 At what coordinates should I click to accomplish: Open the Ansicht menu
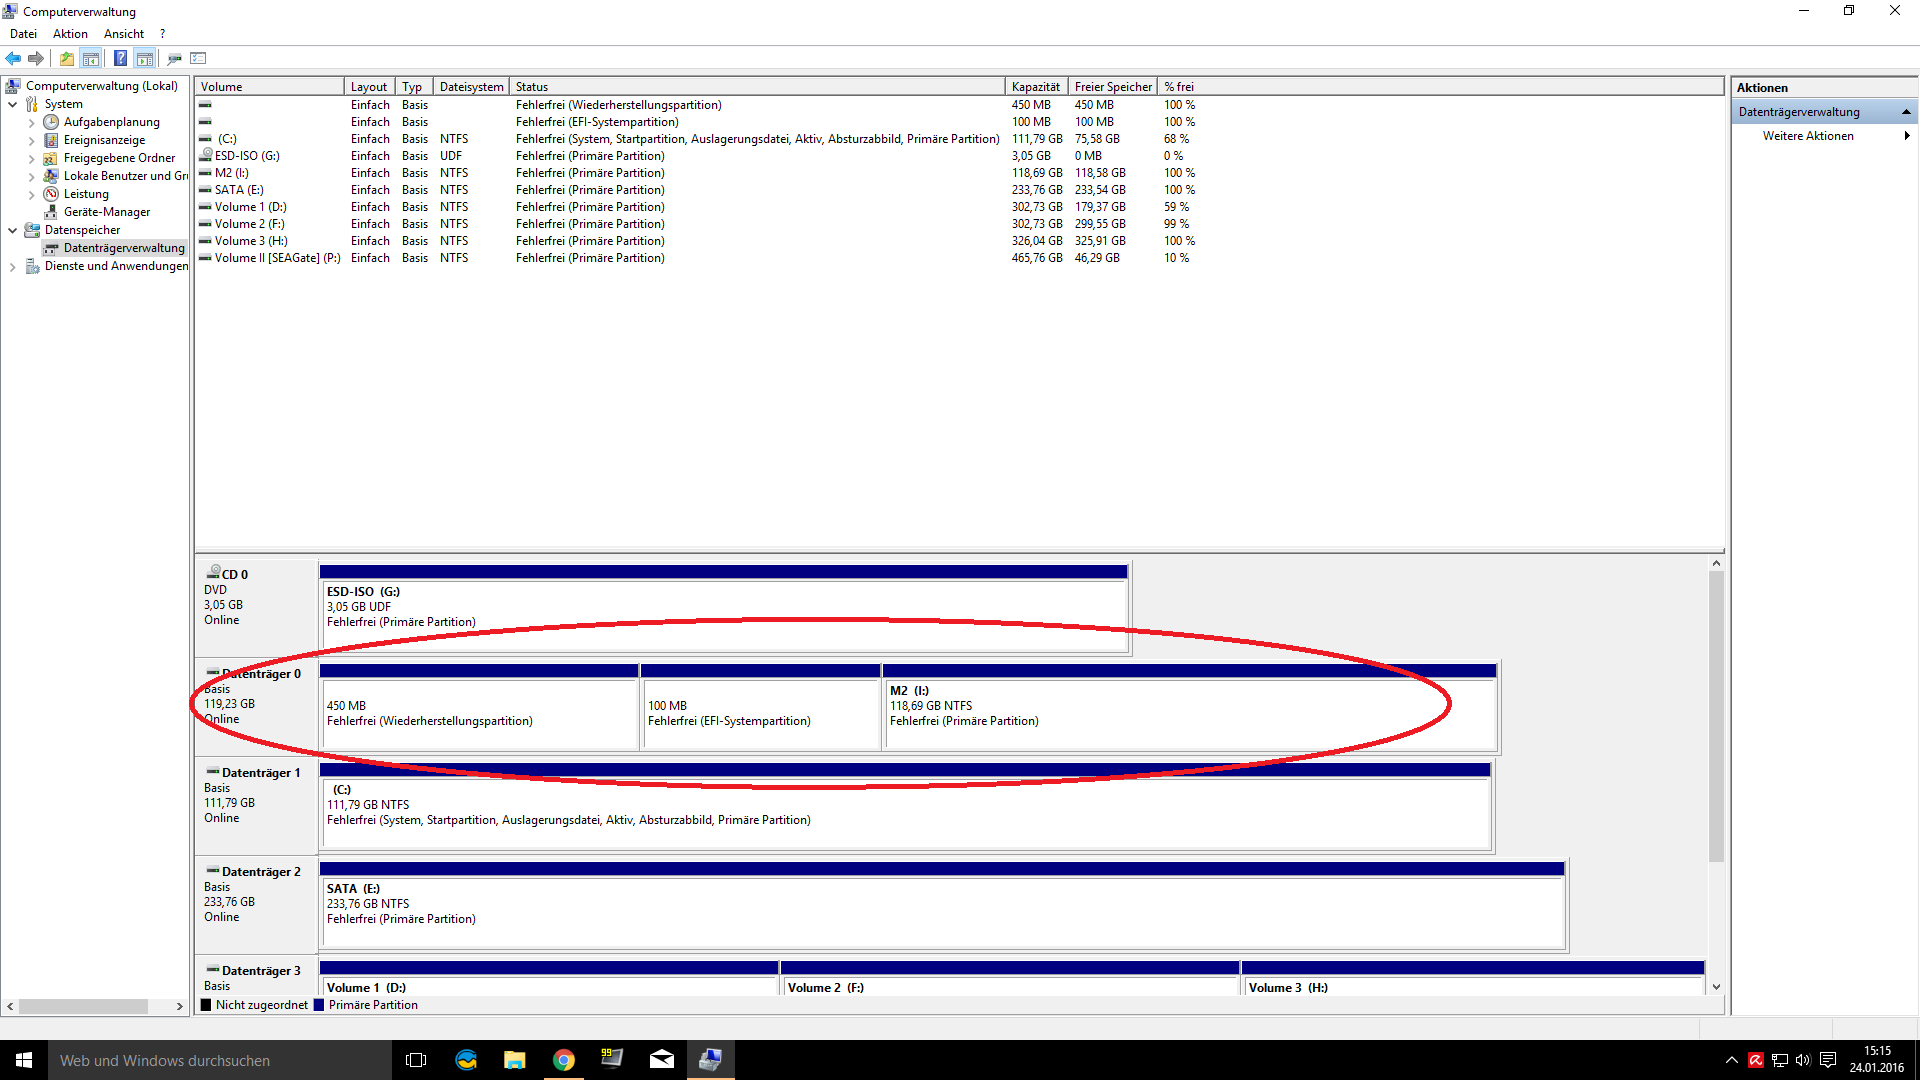[x=124, y=34]
